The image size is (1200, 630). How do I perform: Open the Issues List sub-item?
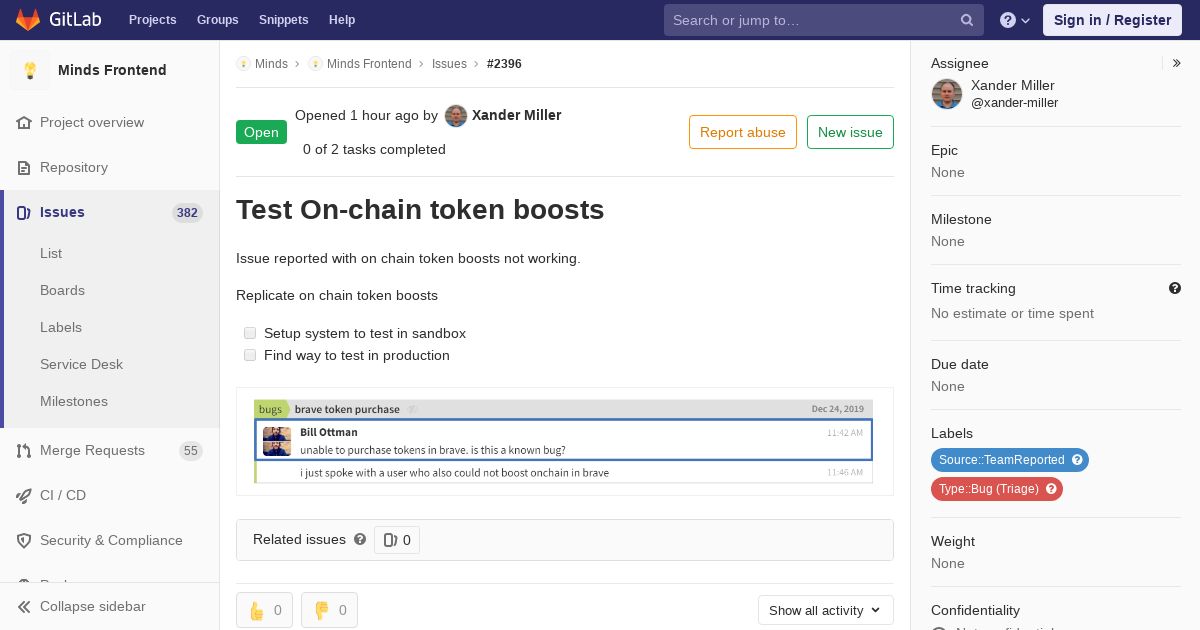51,254
